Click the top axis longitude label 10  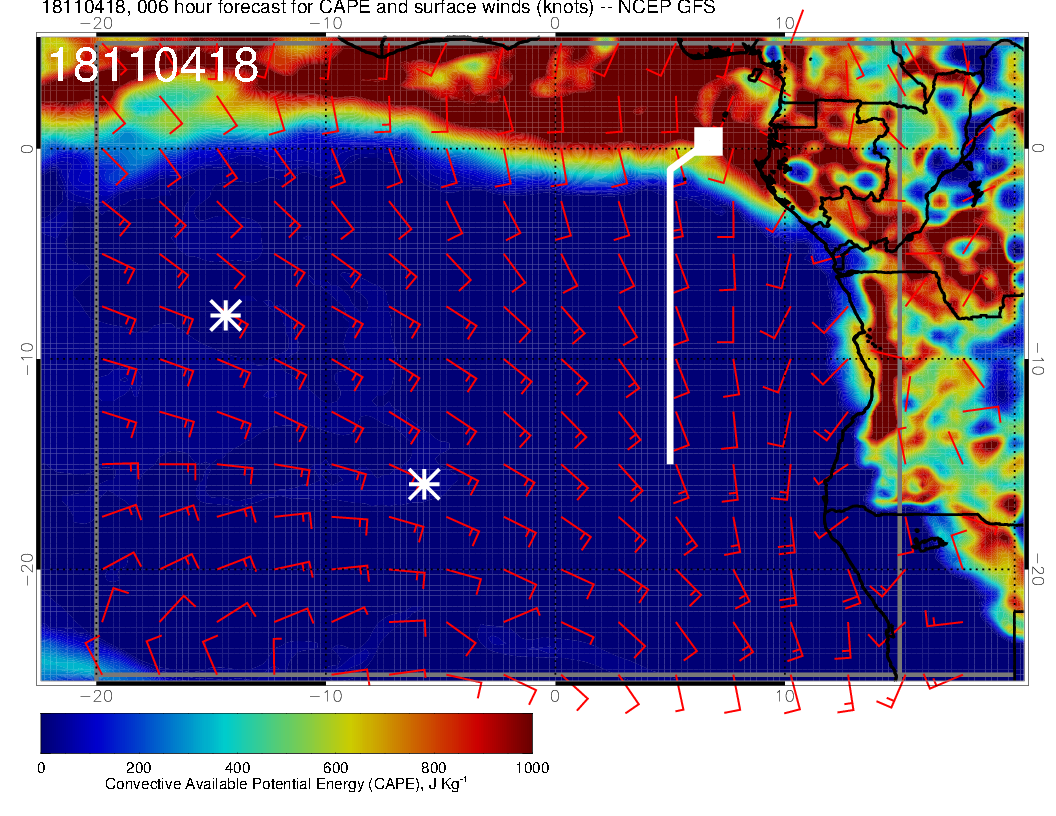point(784,23)
